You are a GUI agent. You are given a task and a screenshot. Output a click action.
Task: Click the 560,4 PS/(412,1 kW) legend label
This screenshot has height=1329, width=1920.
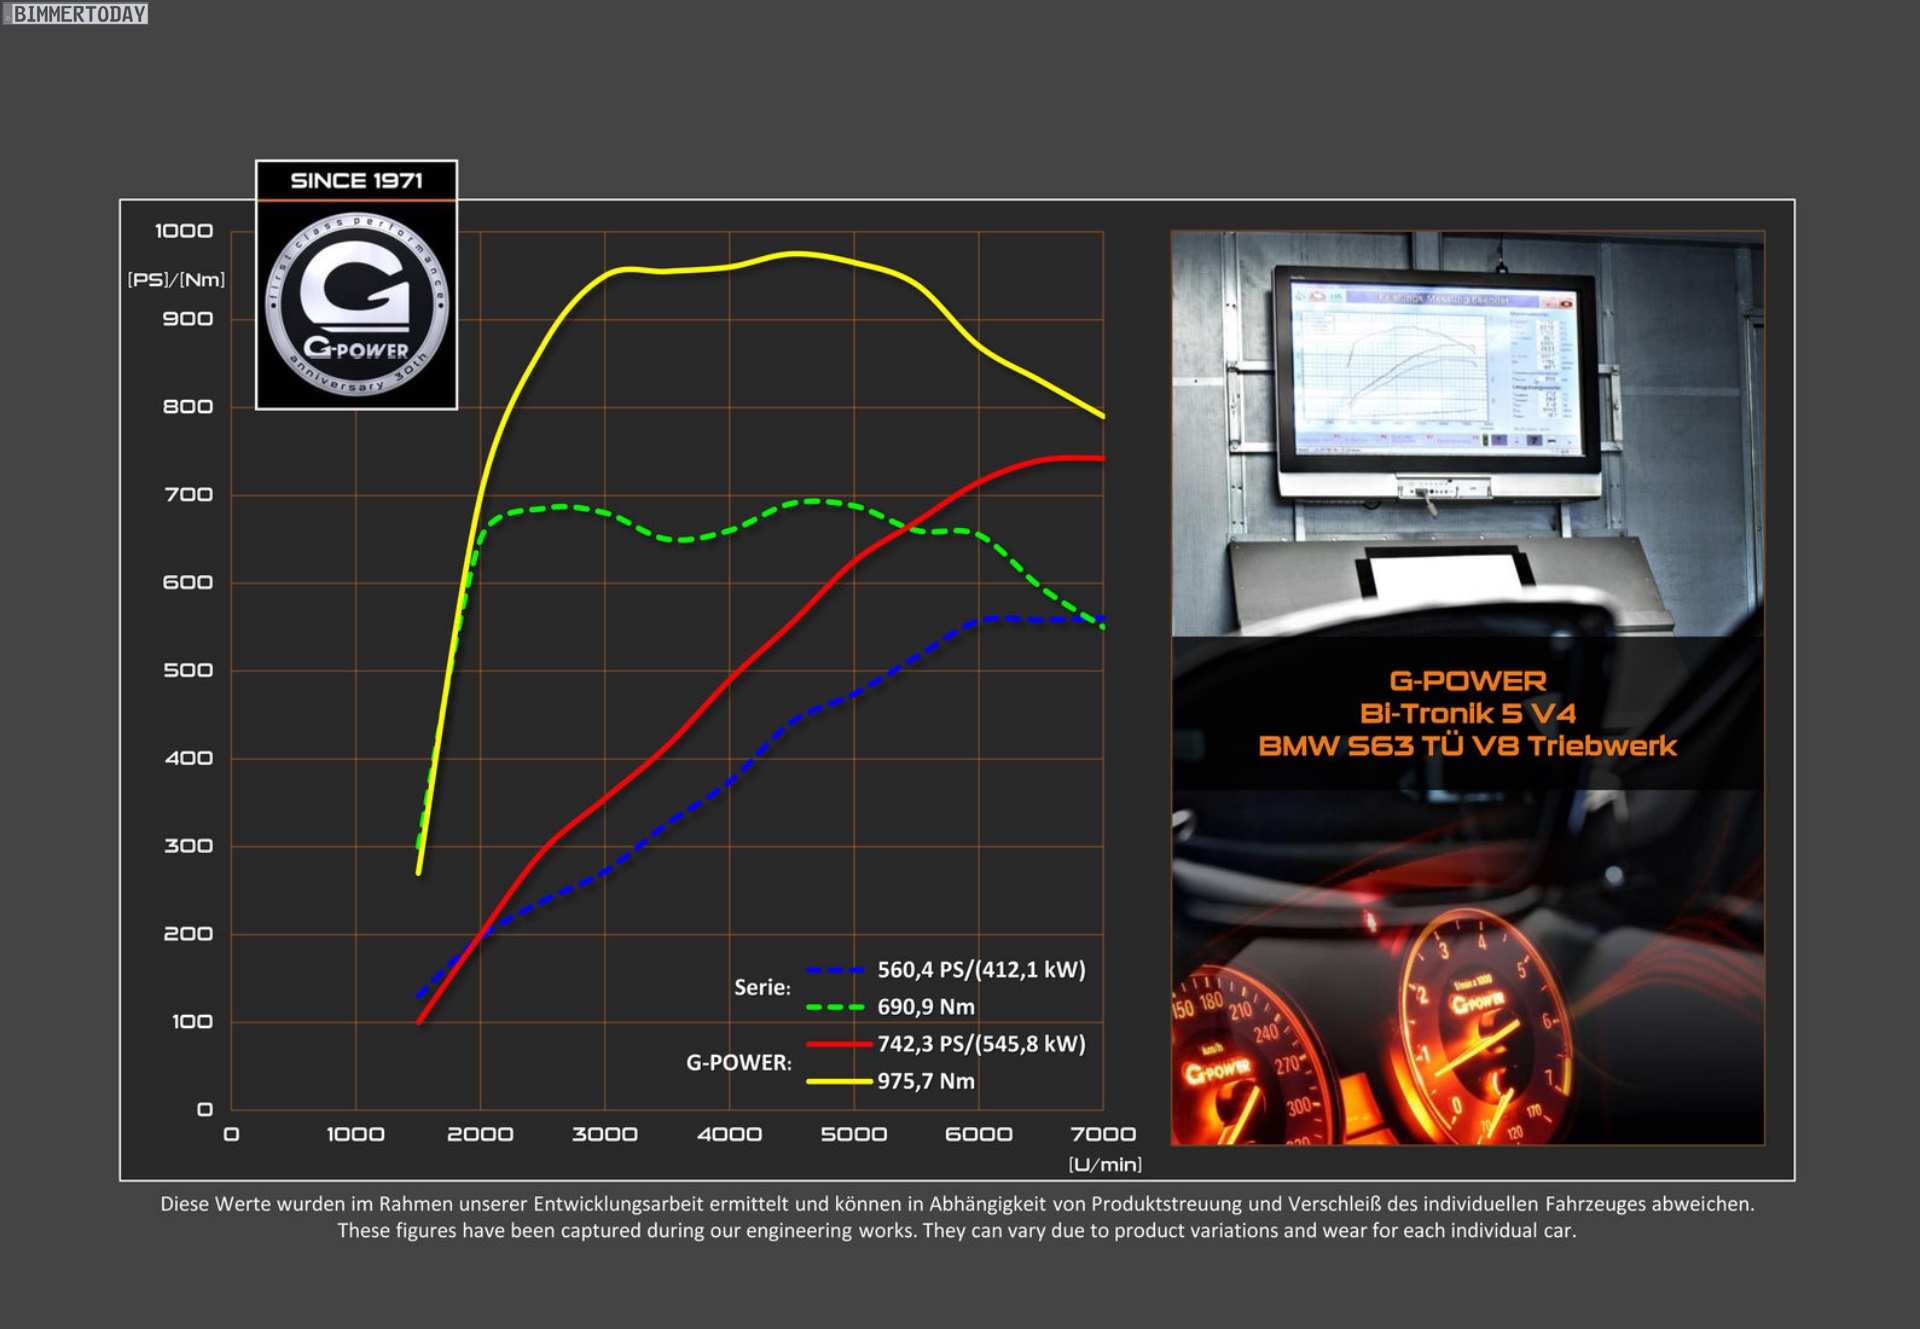click(x=980, y=970)
